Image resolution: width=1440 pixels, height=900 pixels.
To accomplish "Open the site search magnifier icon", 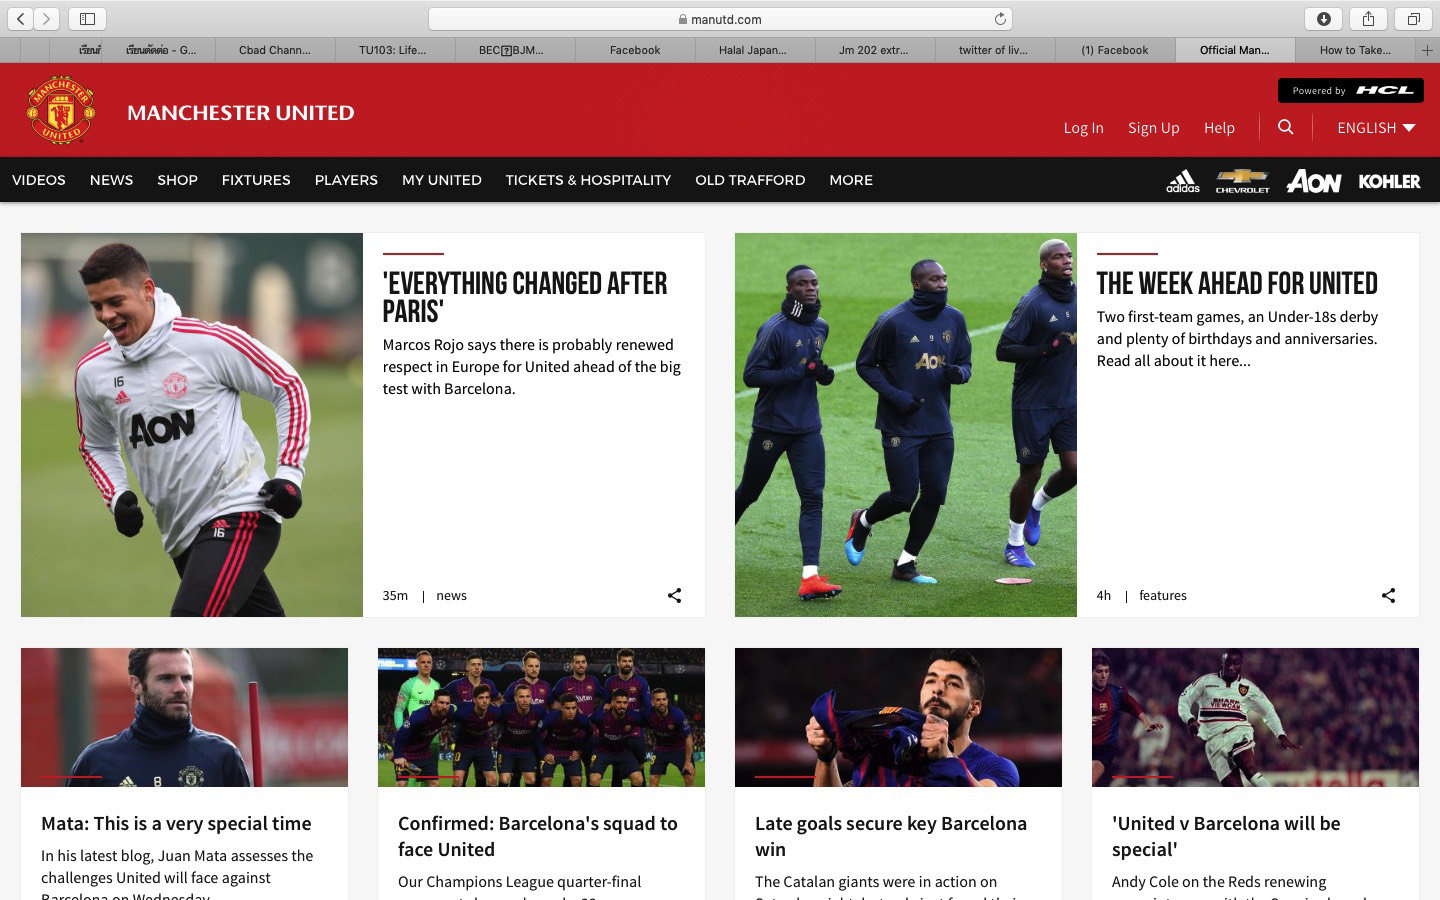I will click(1286, 127).
